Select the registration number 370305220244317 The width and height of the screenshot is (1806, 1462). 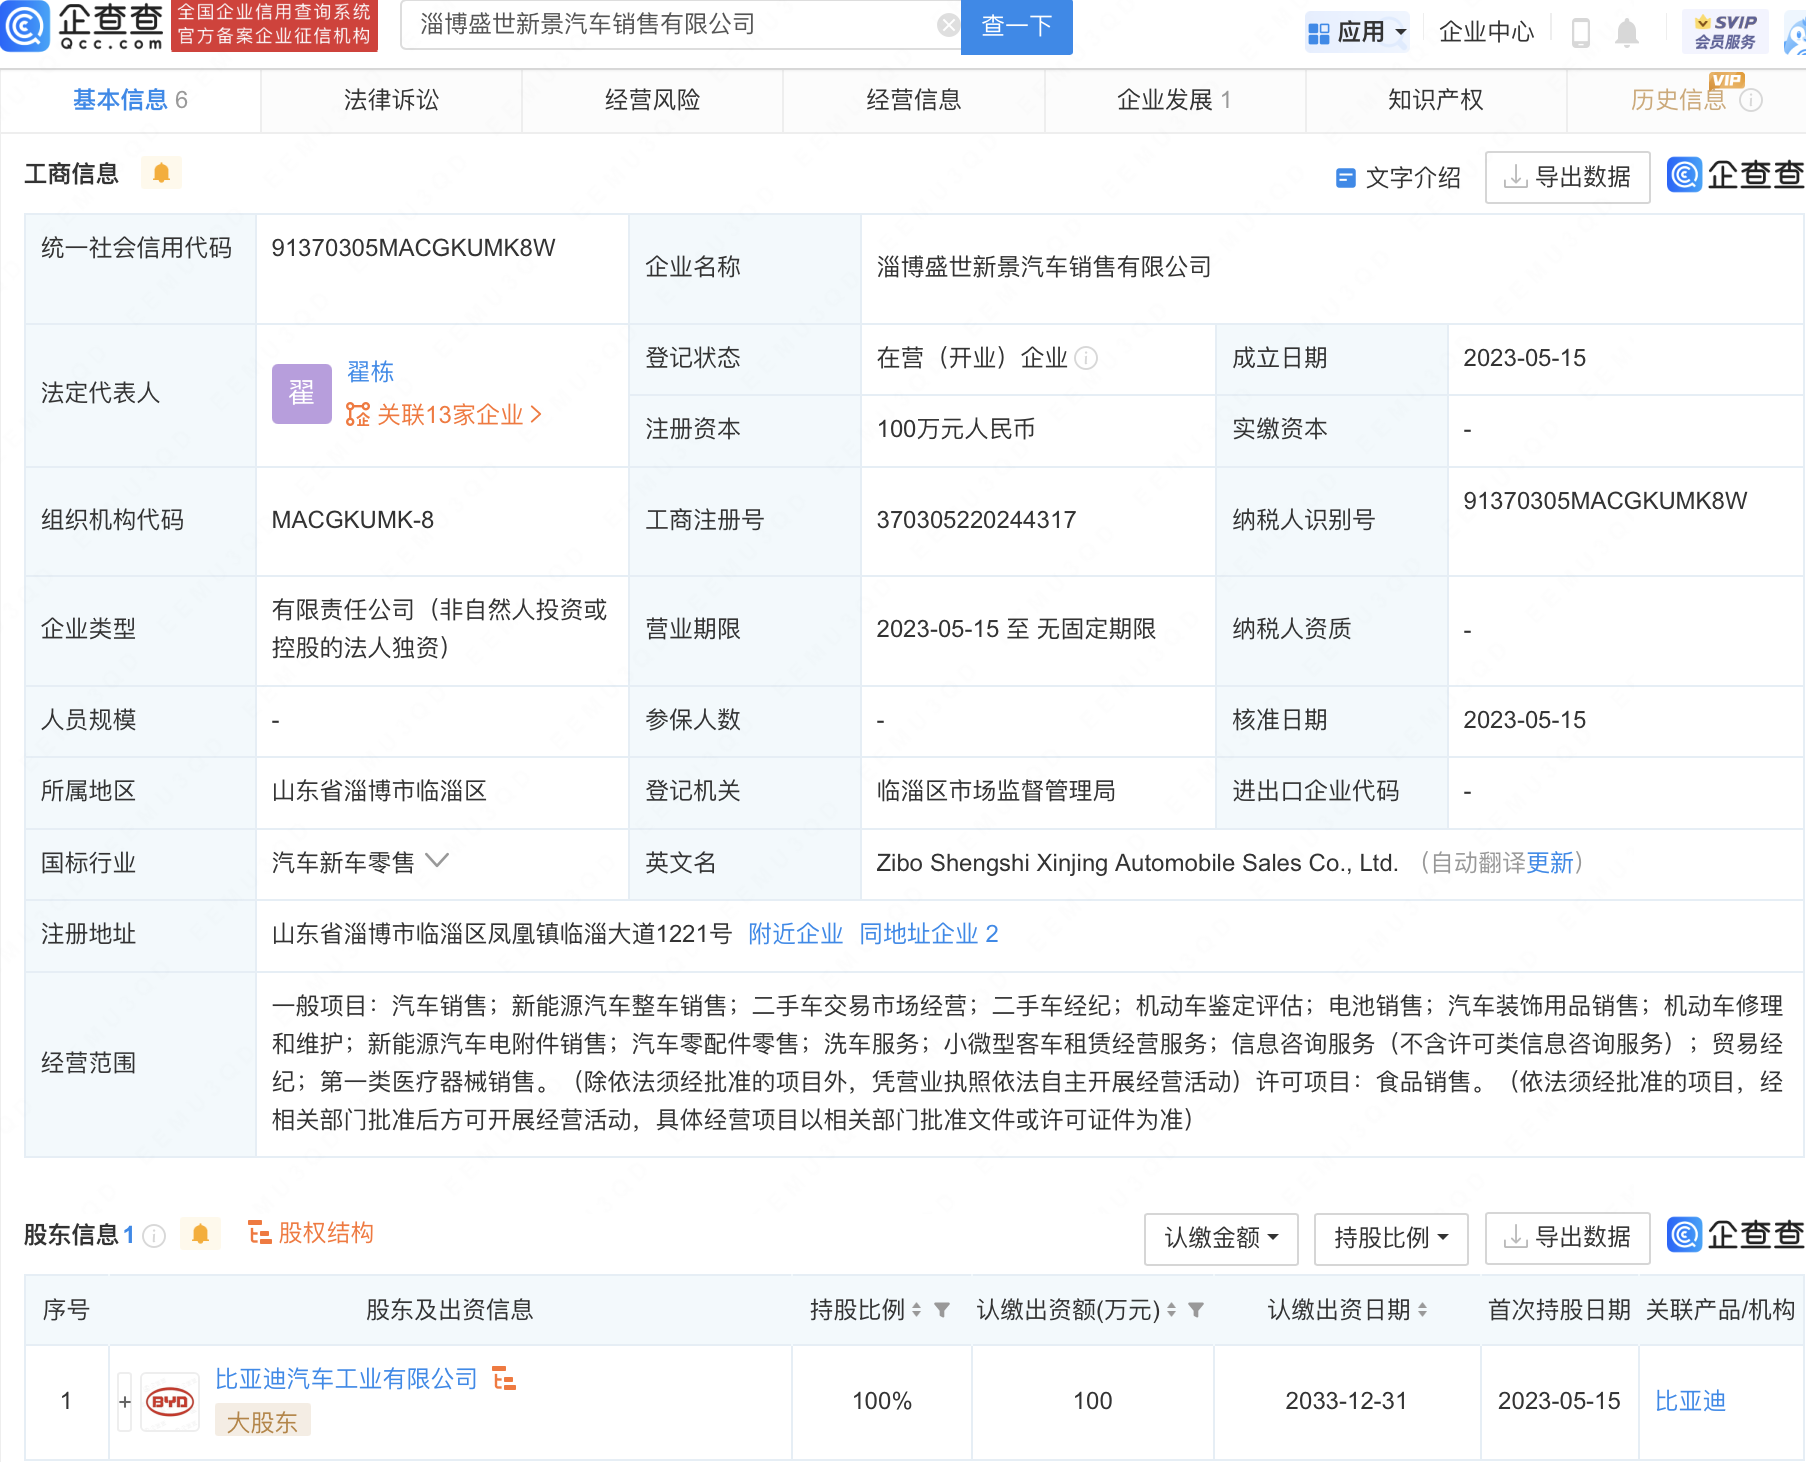click(976, 520)
